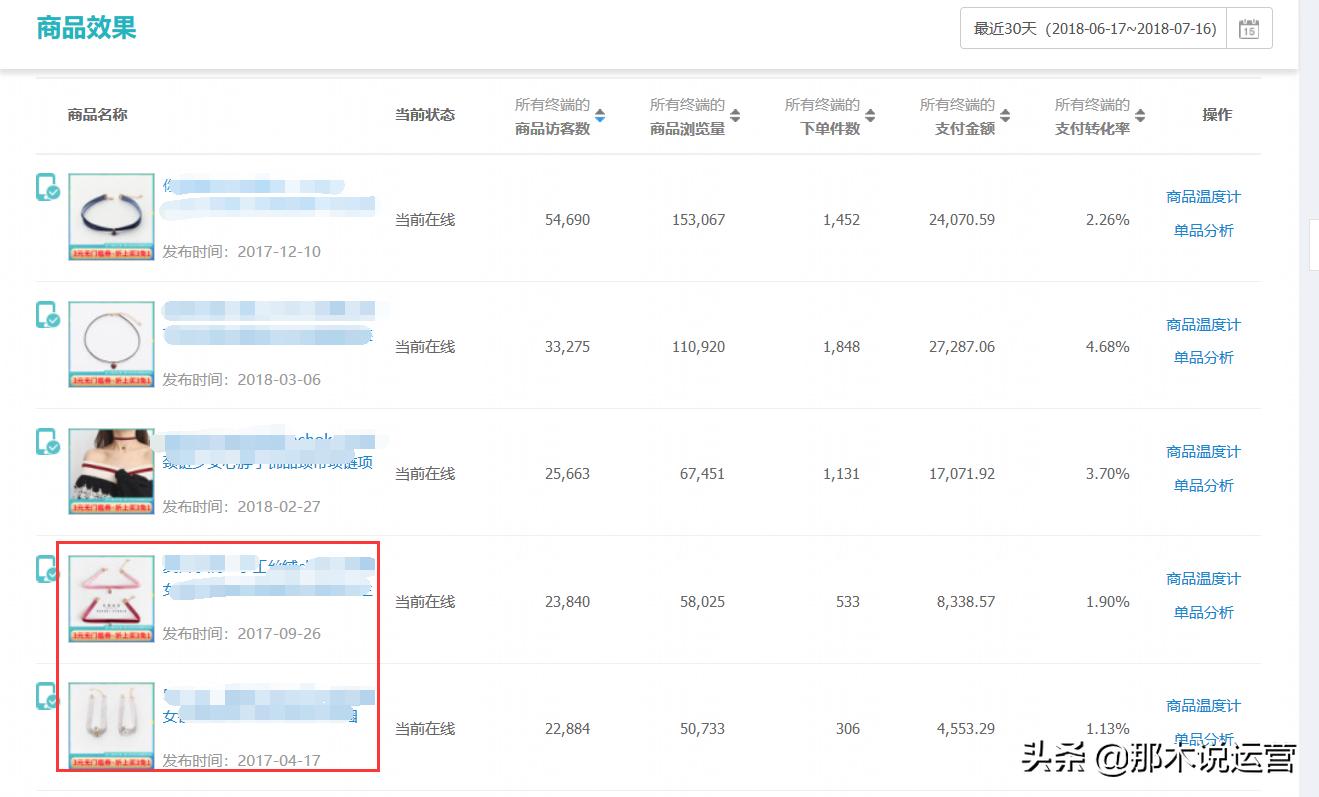Toggle sorting on the 支付转化率 column
This screenshot has width=1319, height=797.
(1140, 115)
